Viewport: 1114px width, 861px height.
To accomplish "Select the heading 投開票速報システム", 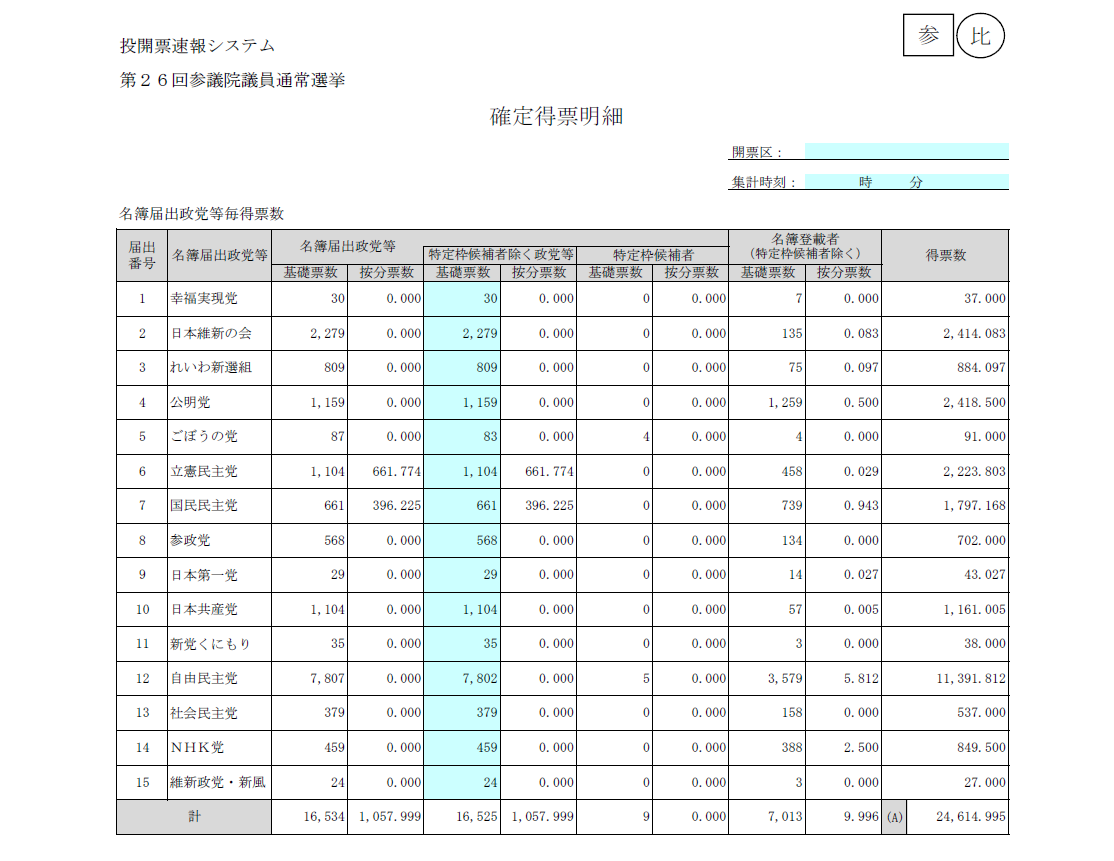I will coord(198,46).
